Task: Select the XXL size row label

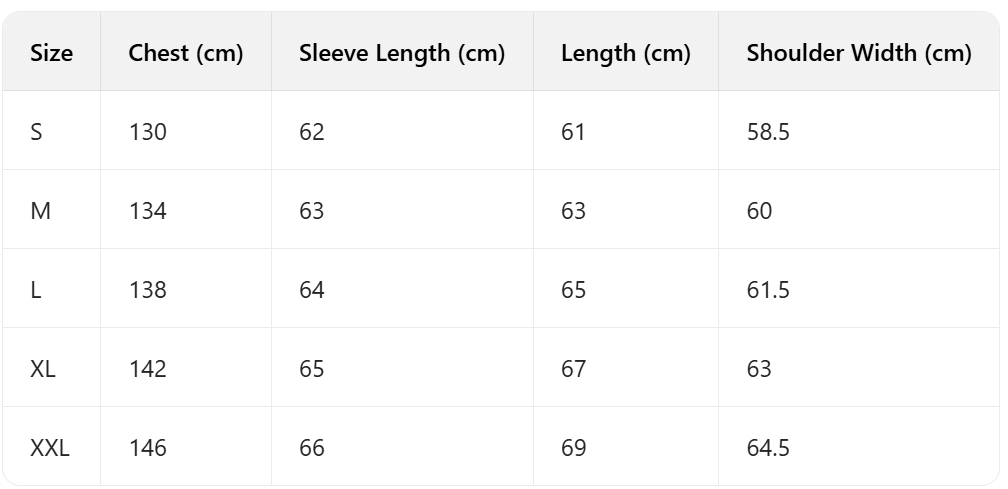Action: pos(50,448)
